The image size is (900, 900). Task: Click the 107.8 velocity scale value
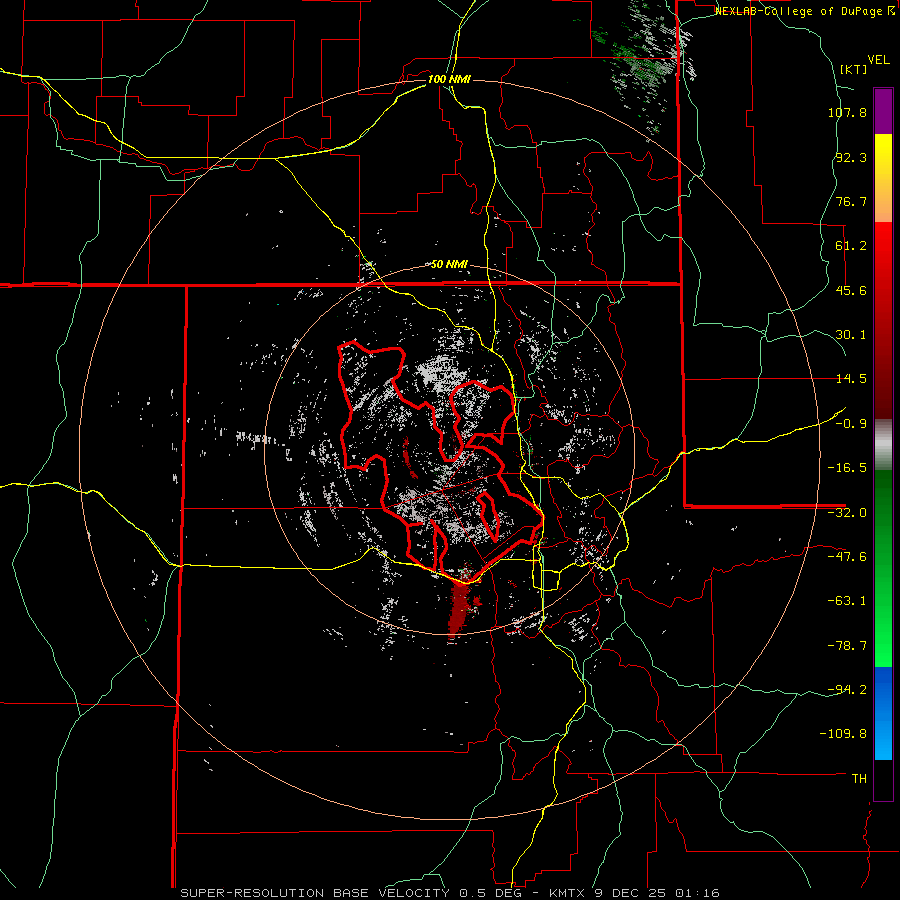pyautogui.click(x=847, y=112)
